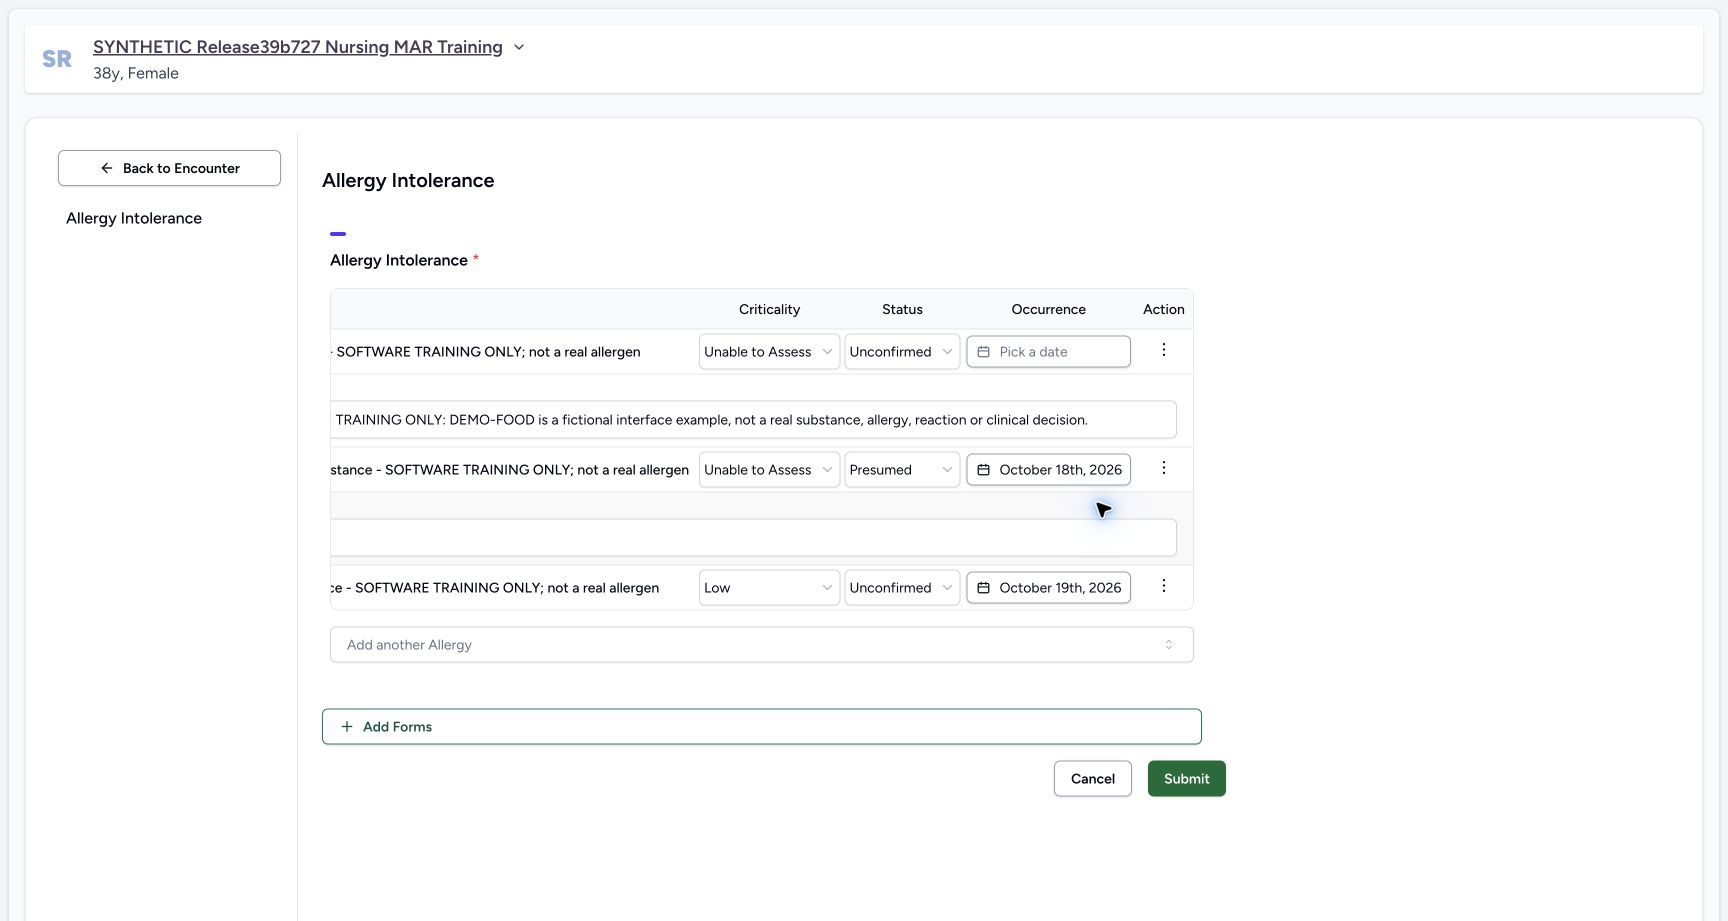Image resolution: width=1728 pixels, height=921 pixels.
Task: Submit the allergy intolerance form
Action: [x=1187, y=779]
